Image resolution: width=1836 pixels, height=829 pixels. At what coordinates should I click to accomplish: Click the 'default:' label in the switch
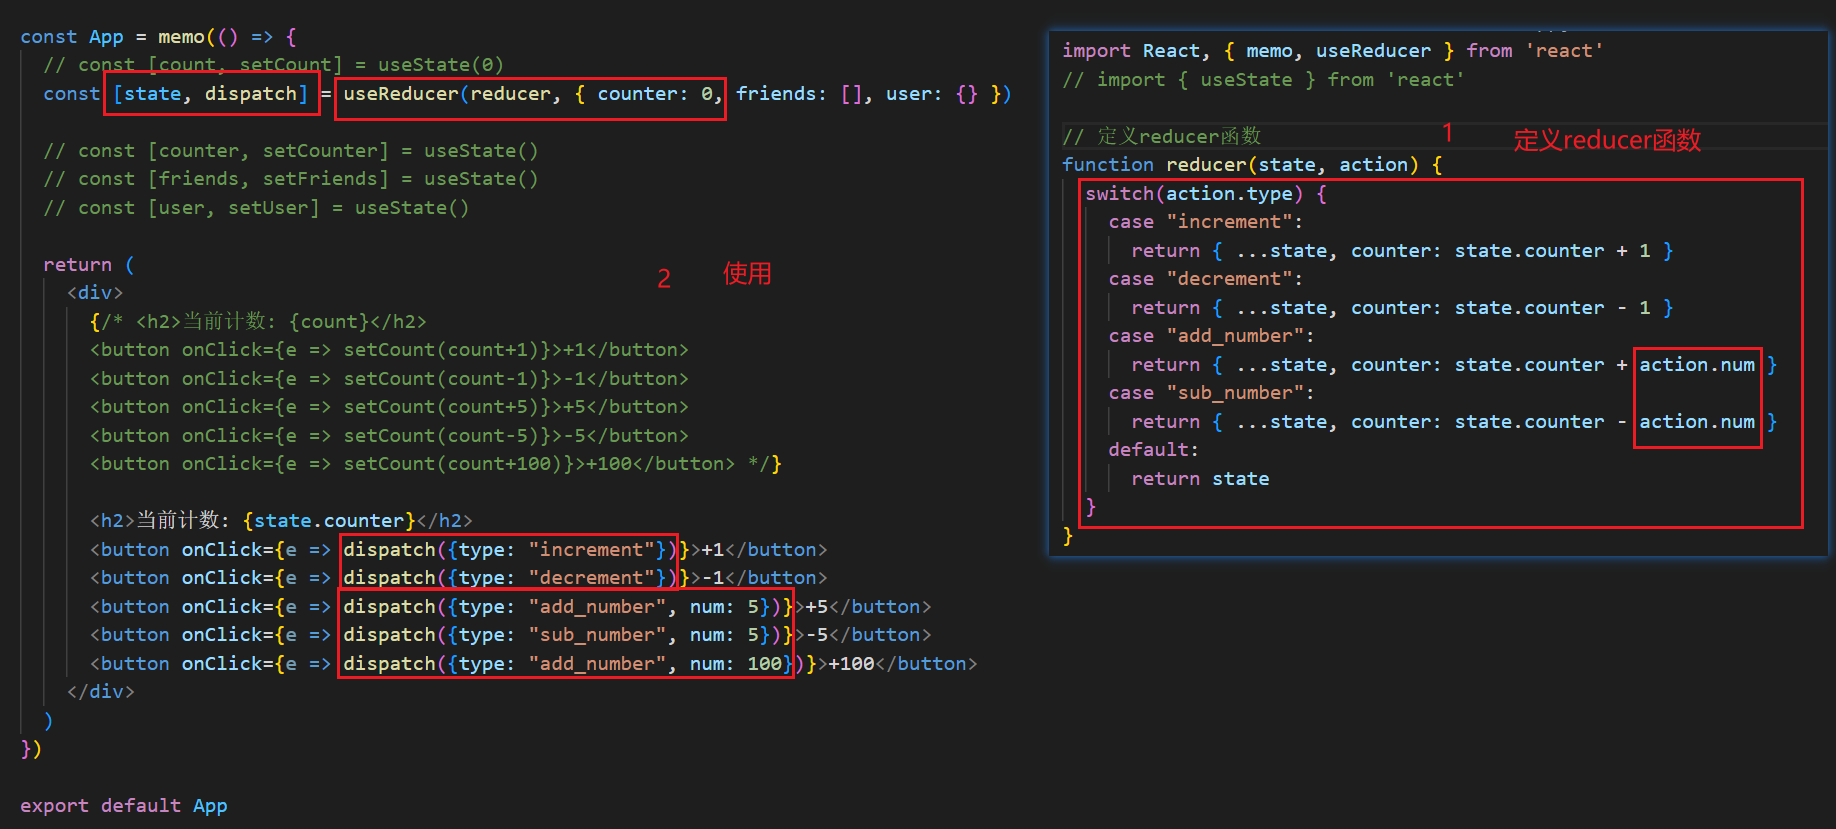point(1154,450)
